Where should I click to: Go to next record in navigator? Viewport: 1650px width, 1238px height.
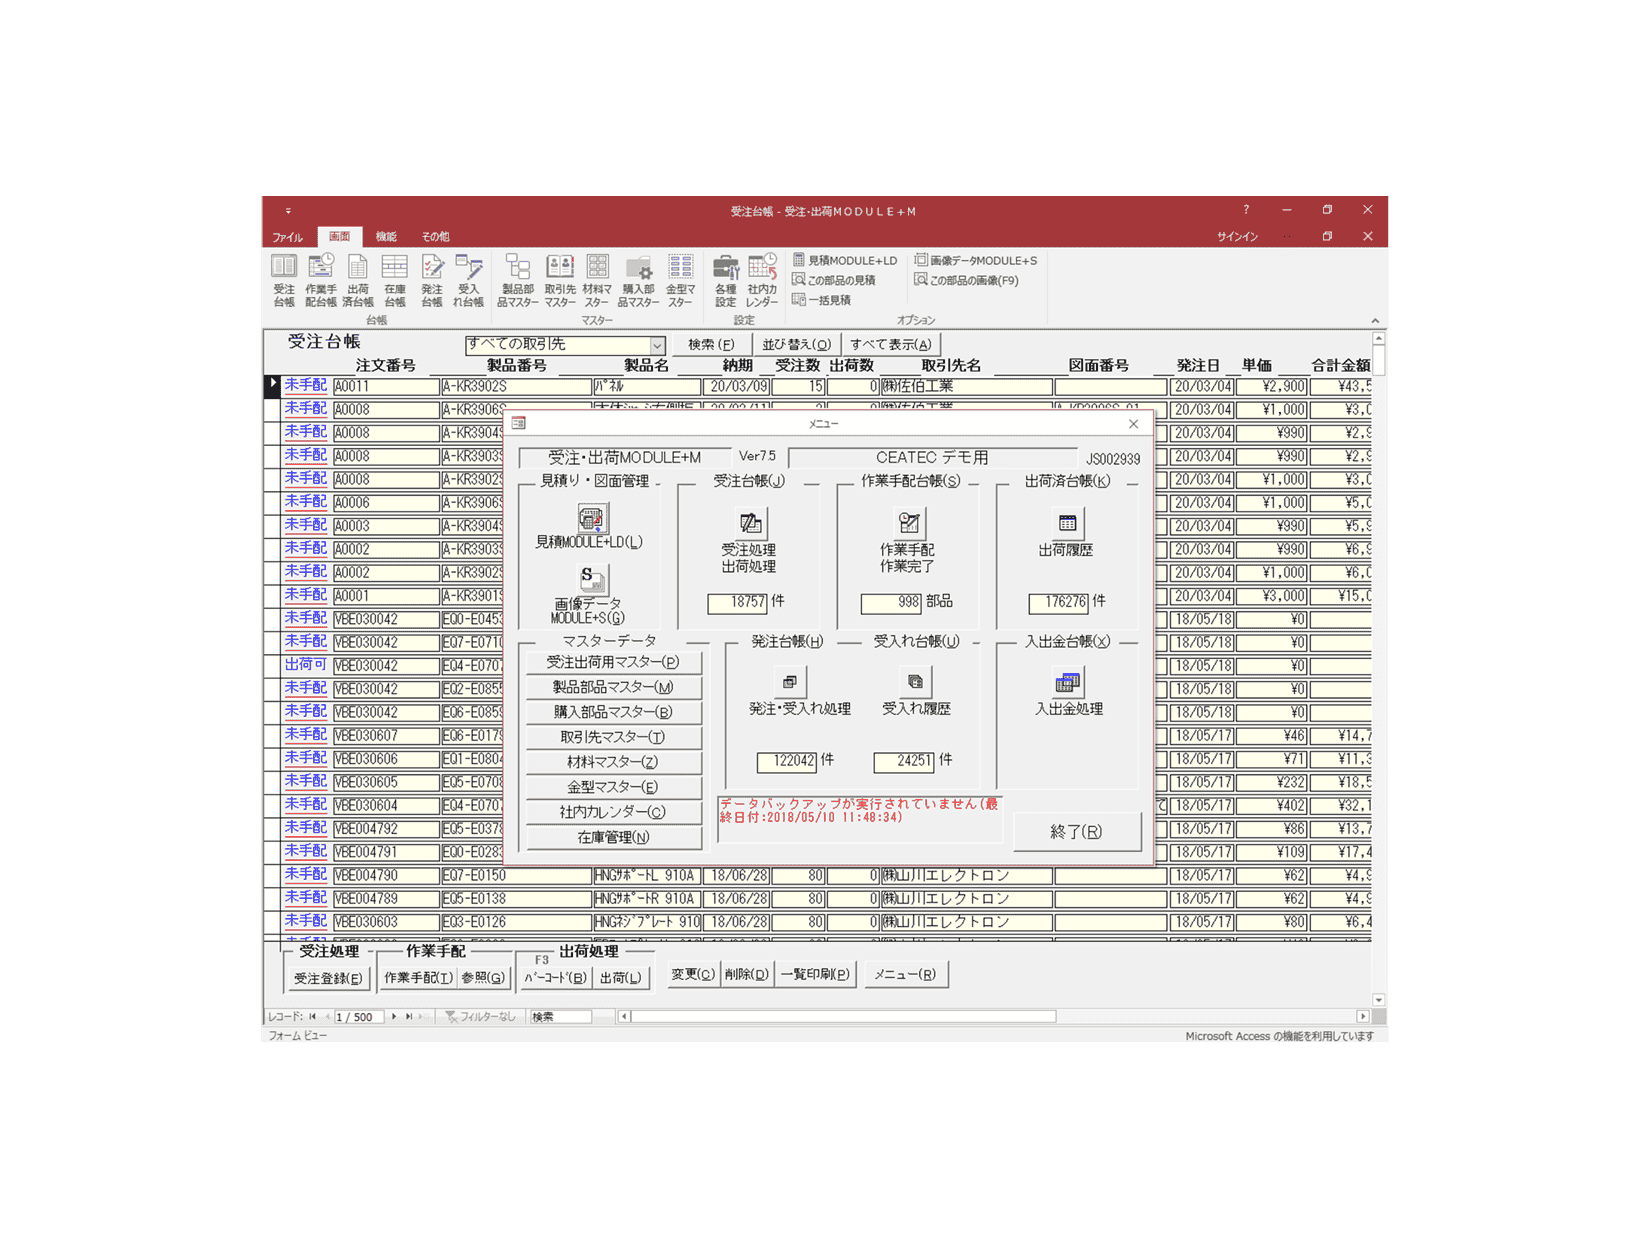tap(394, 1017)
